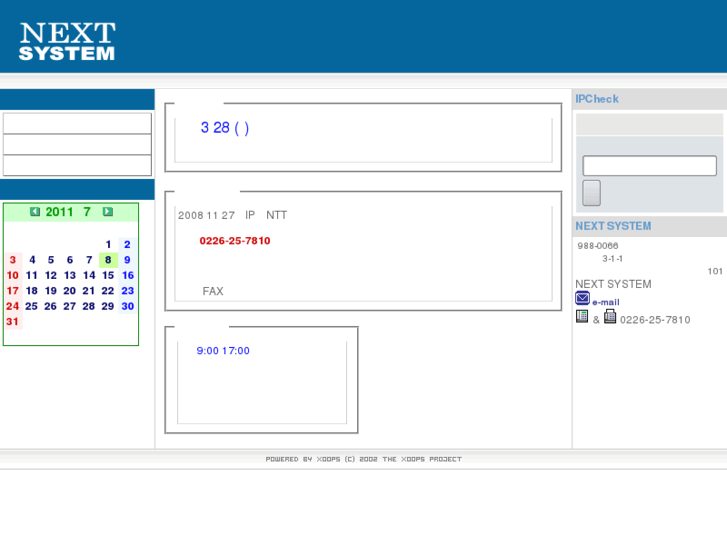This screenshot has width=727, height=545.
Task: Select calendar day 14
Action: (89, 275)
